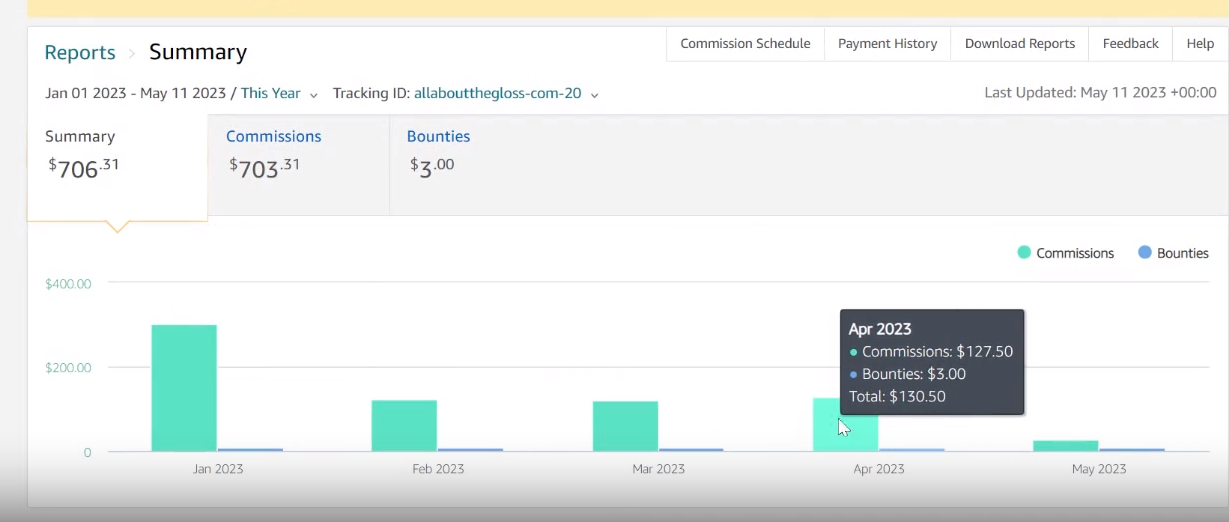Image resolution: width=1229 pixels, height=522 pixels.
Task: Click the Jan 2023 axis label
Action: coord(218,469)
